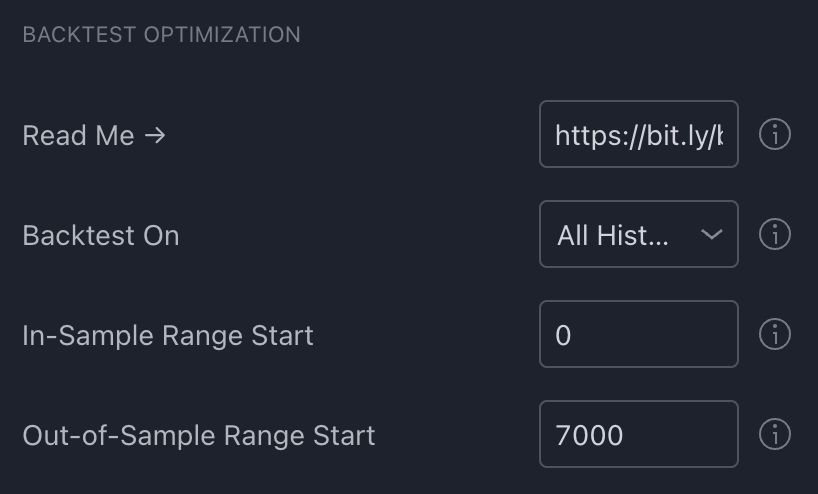Click the In-Sample Range Start label

[x=168, y=335]
